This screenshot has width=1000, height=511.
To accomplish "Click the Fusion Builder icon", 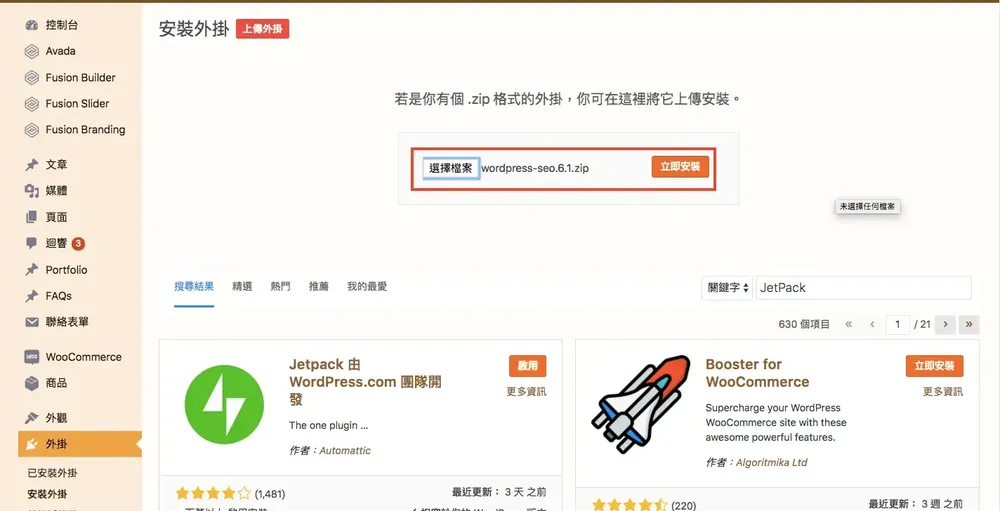I will (31, 78).
